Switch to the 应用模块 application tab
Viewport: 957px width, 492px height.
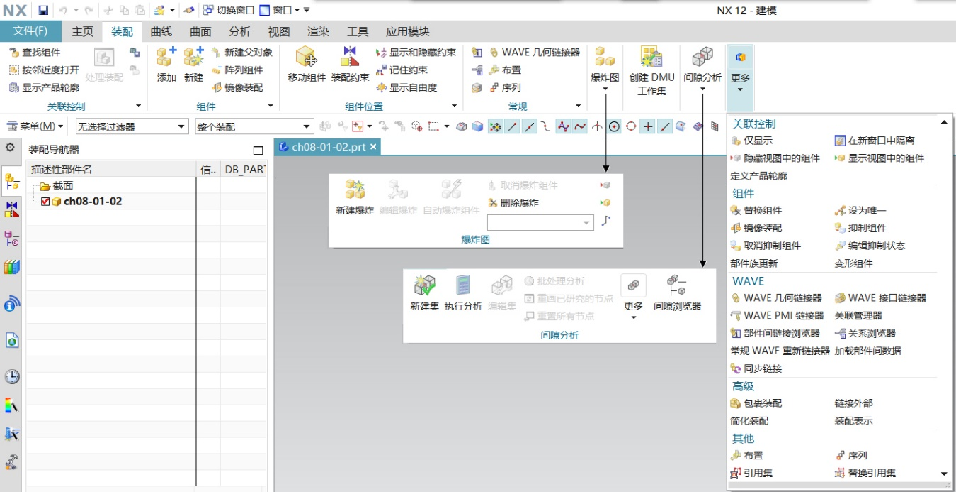click(408, 32)
